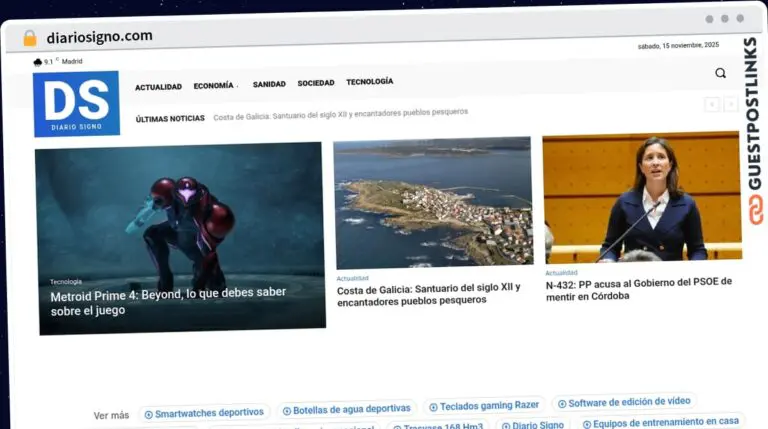Advance to next news ticker item
The image size is (768, 429).
point(731,104)
